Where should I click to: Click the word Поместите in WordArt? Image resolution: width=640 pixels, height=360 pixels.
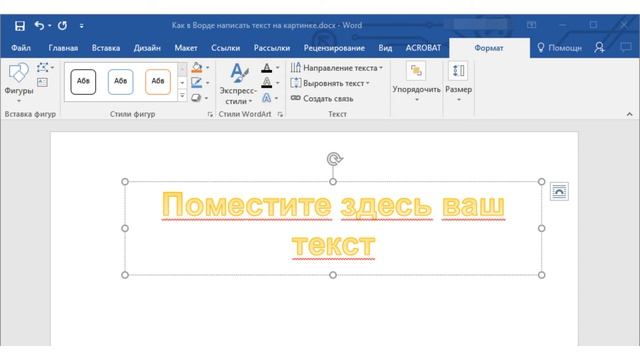tap(247, 204)
